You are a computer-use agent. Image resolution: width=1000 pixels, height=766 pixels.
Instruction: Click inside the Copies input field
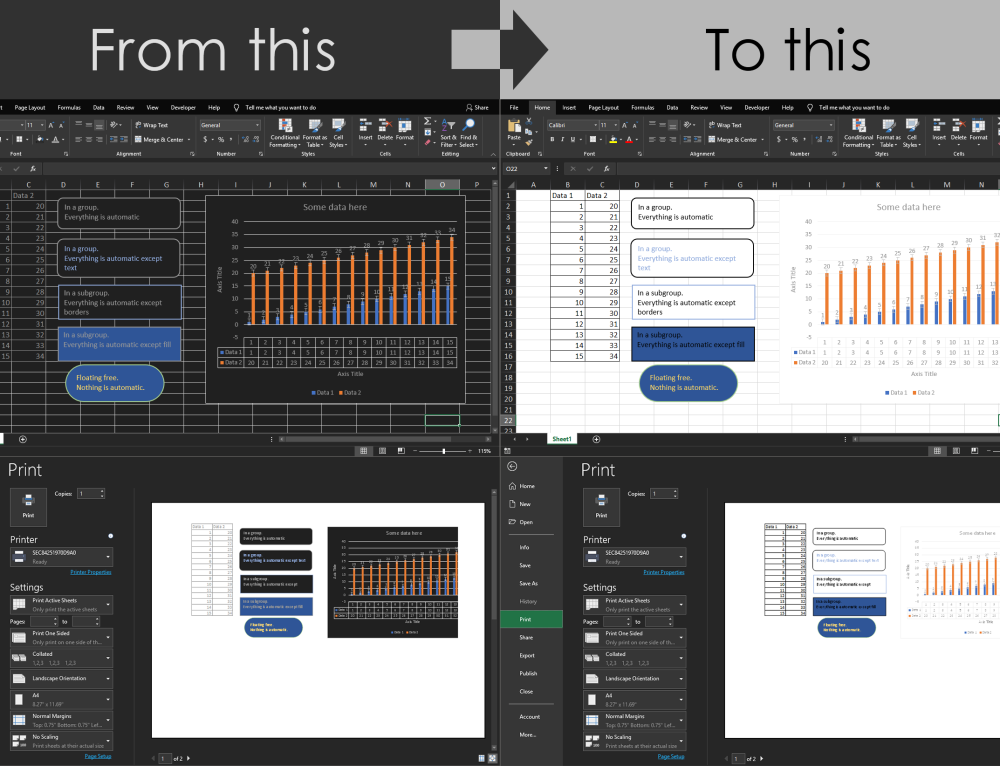[662, 493]
